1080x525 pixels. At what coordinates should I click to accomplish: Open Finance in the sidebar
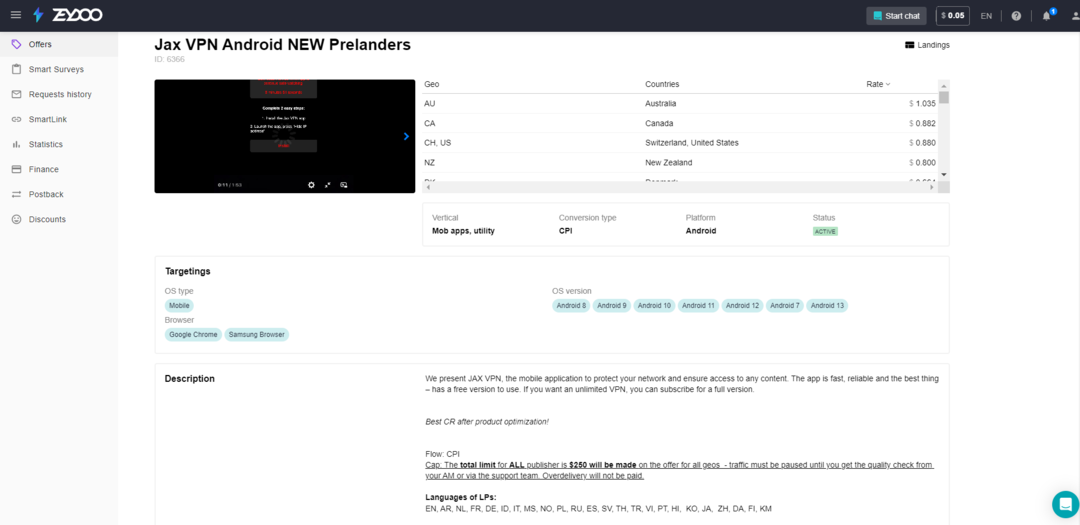[x=59, y=169]
